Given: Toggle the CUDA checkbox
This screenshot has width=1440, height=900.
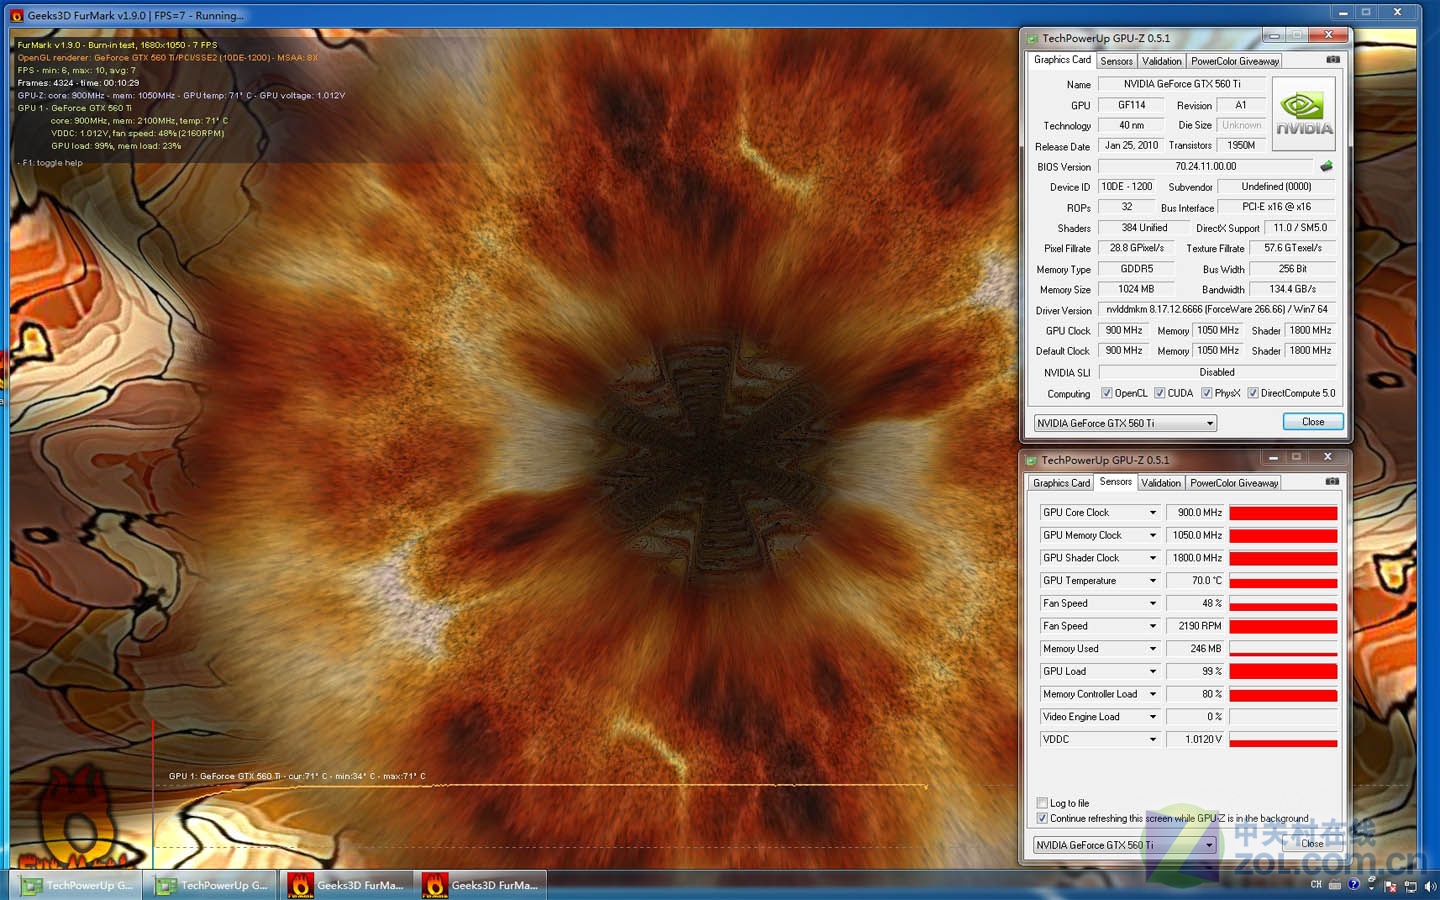Looking at the screenshot, I should [1159, 393].
